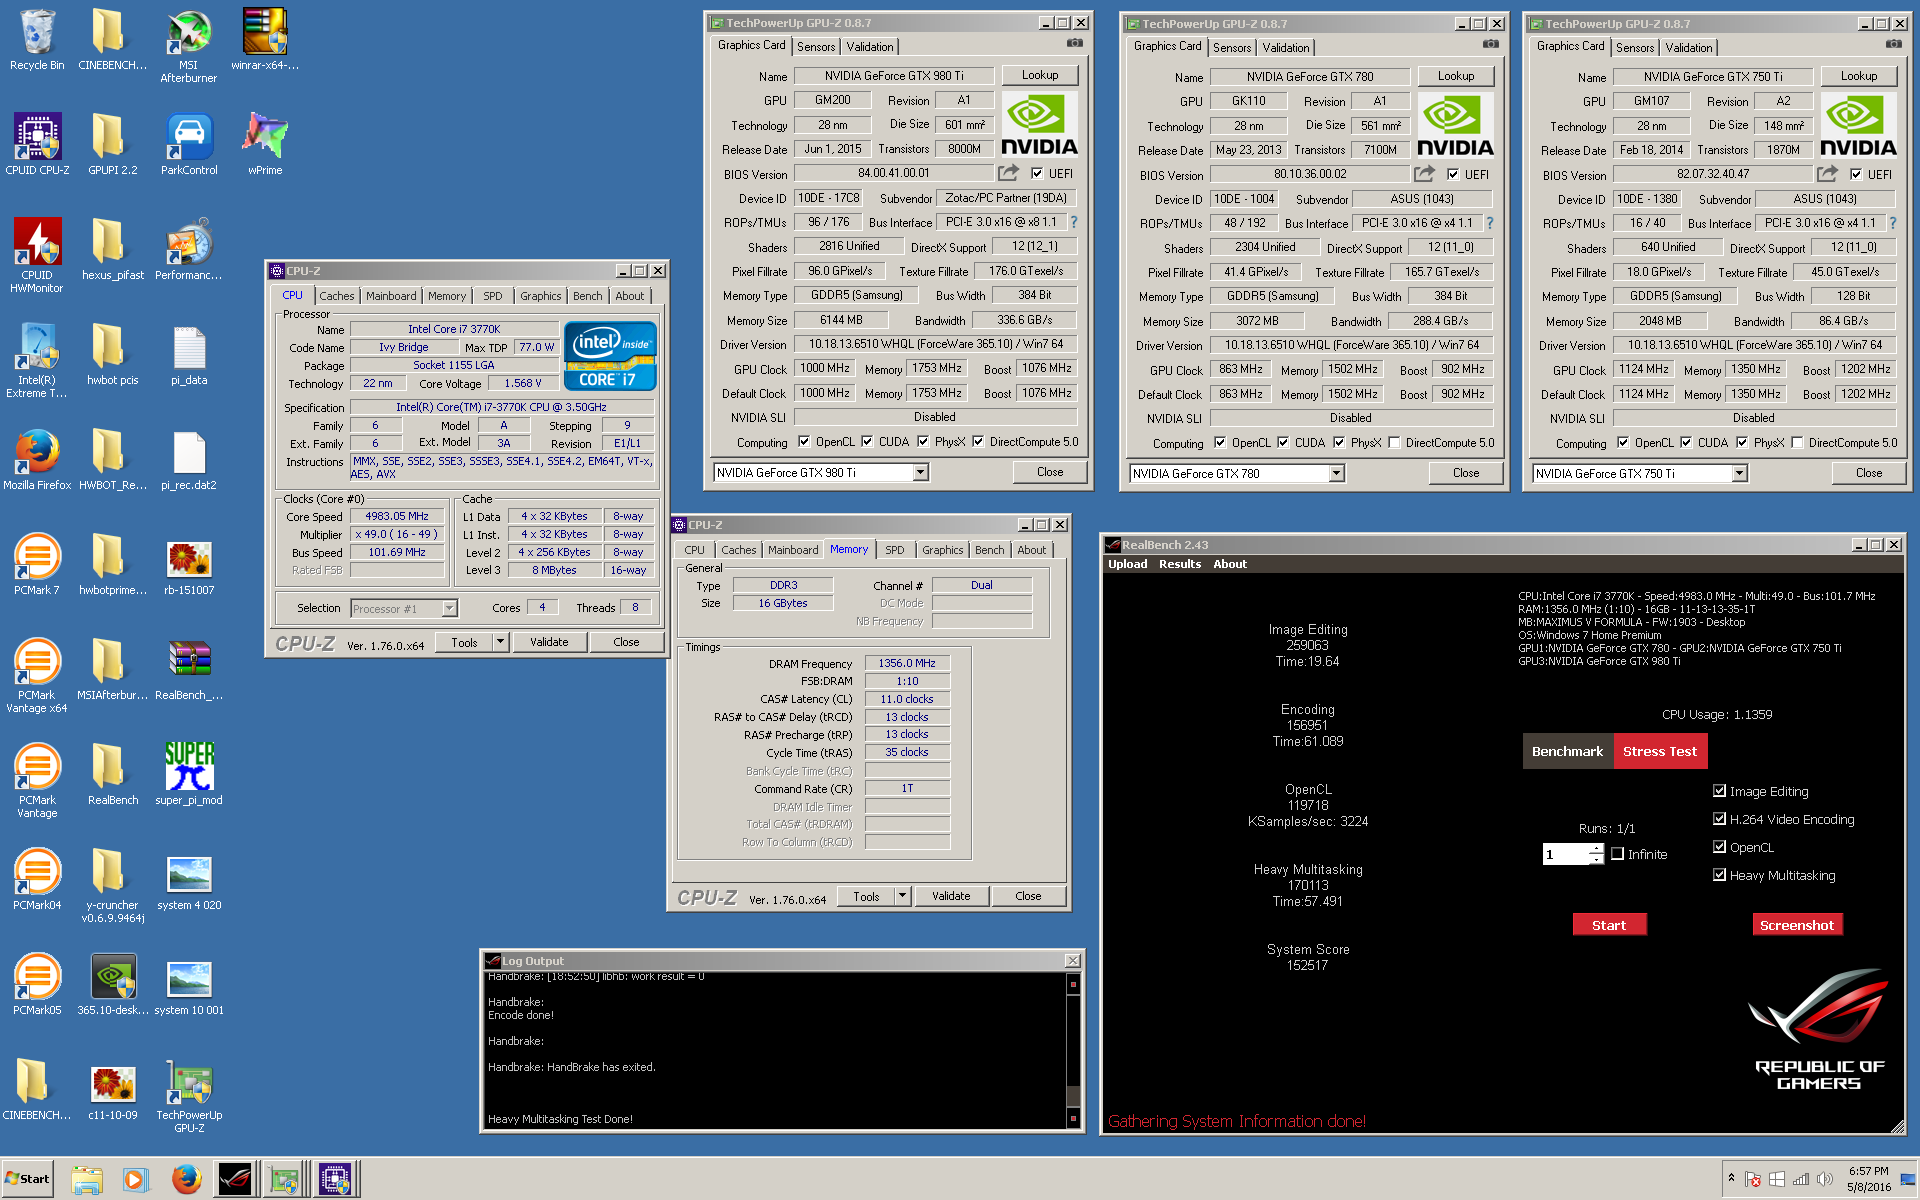Open the winrar-x64 installer icon
1920x1200 pixels.
pyautogui.click(x=265, y=40)
